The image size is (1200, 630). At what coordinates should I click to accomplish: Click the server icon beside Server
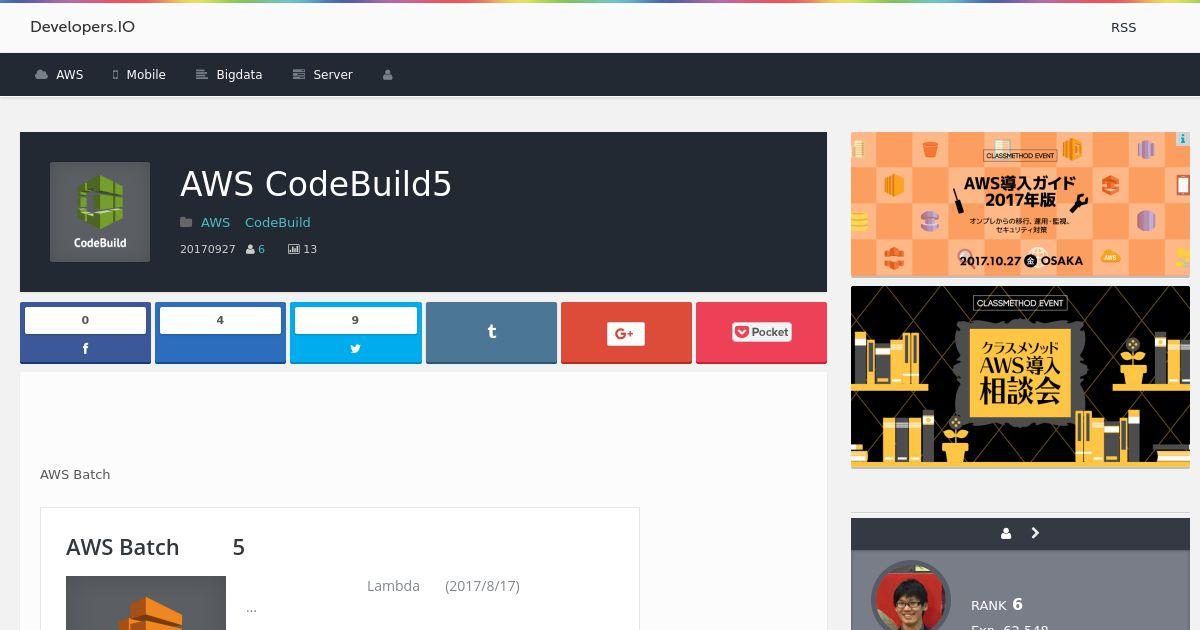298,75
